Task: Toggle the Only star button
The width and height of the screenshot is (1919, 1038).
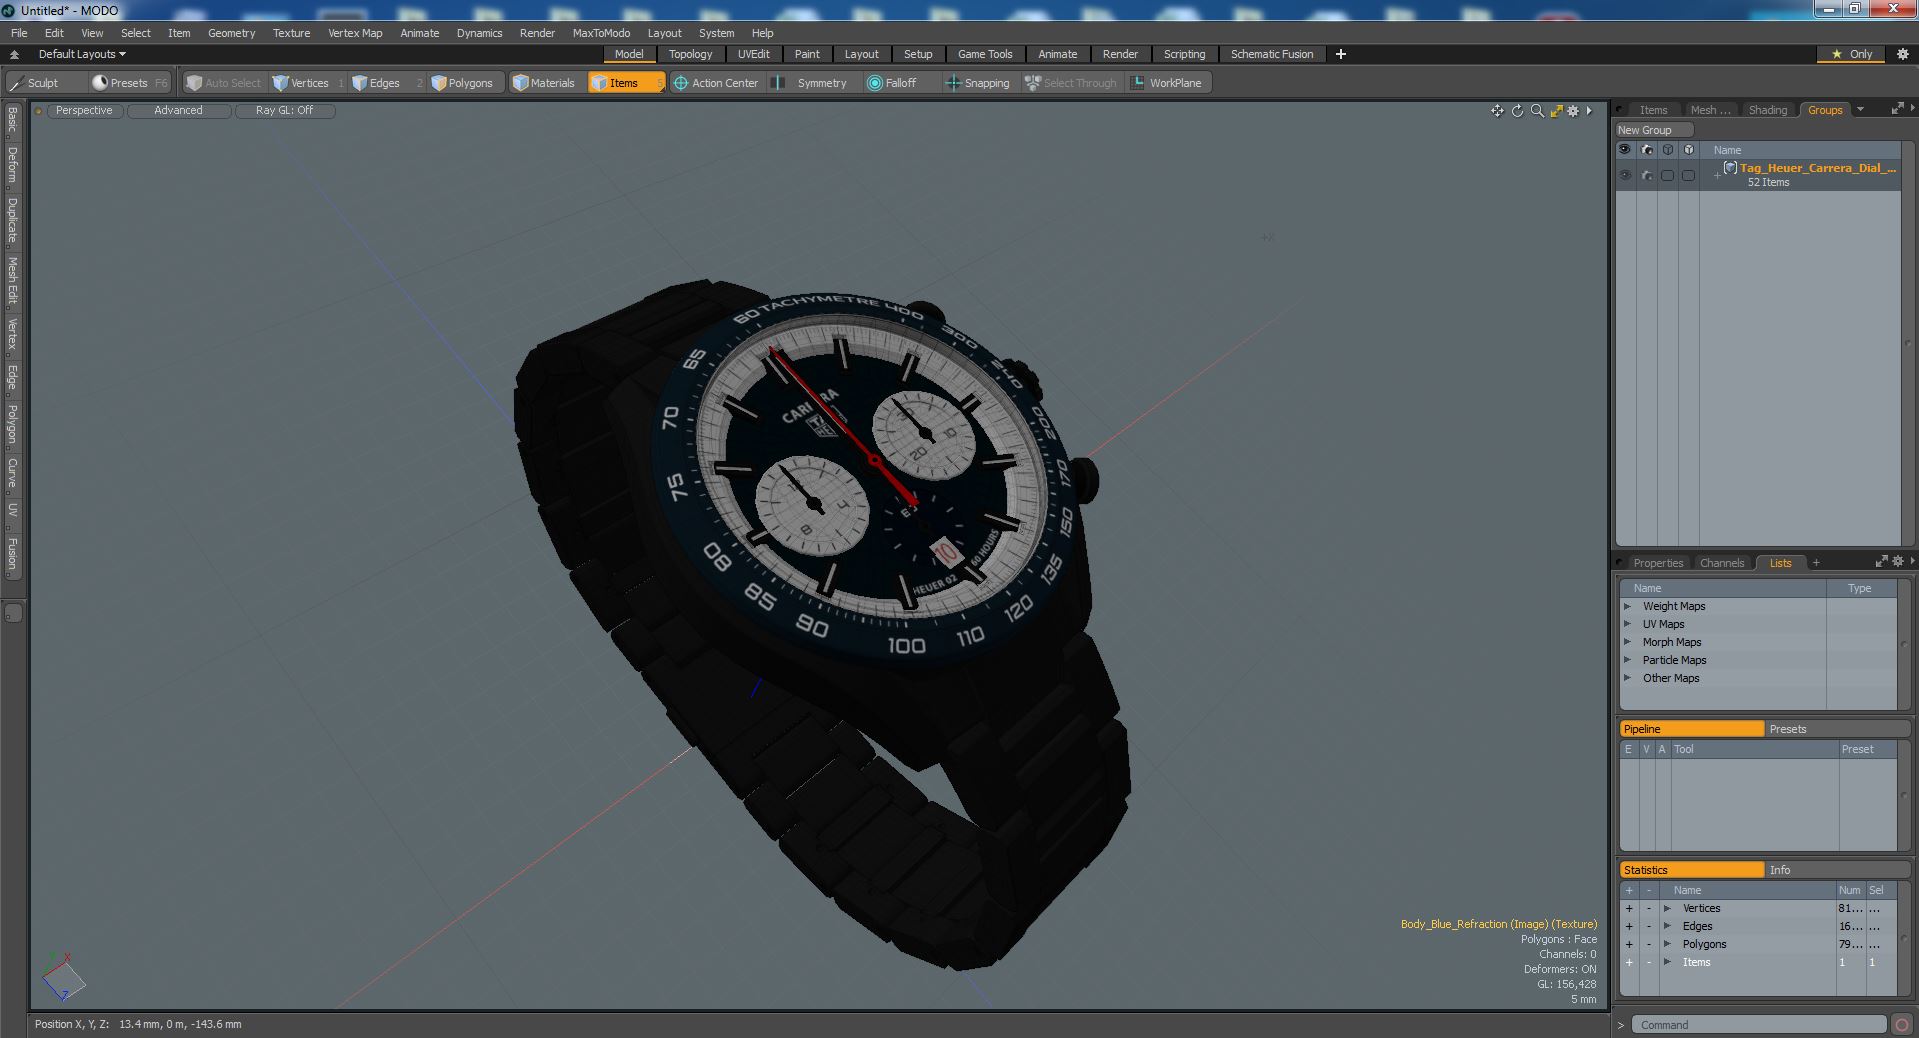Action: click(x=1851, y=54)
